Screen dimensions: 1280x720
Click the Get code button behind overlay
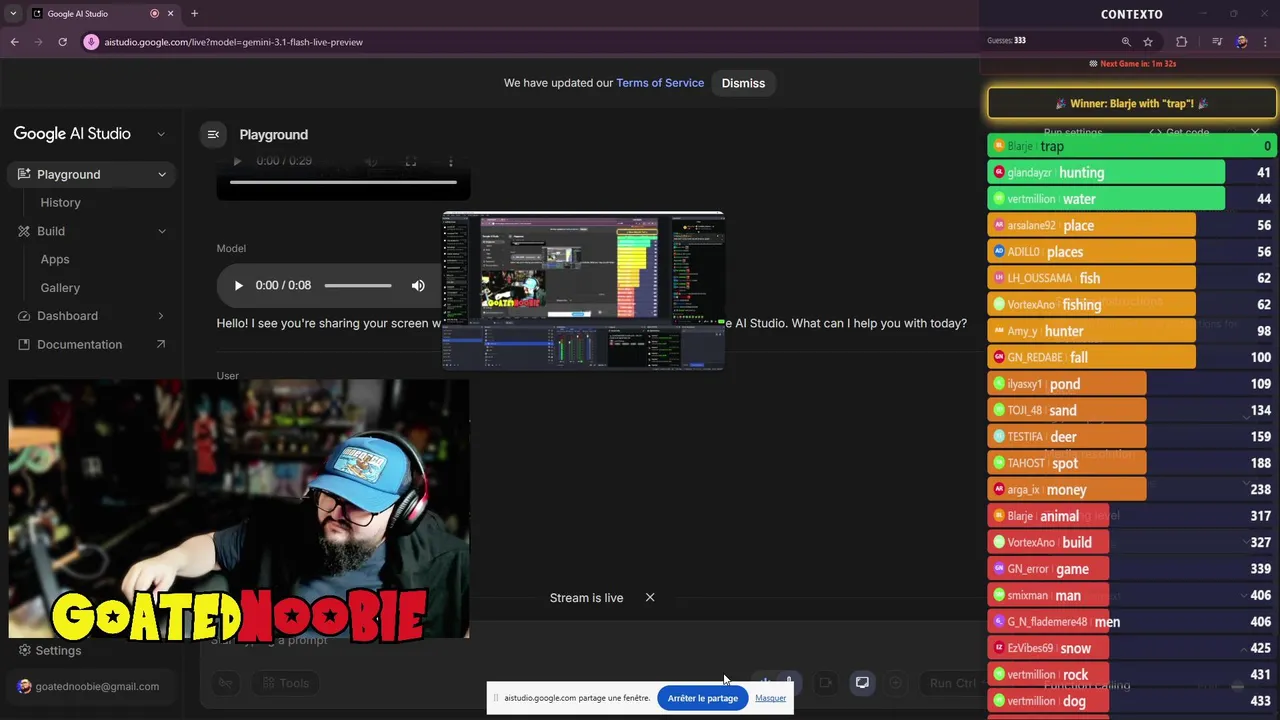pos(1180,132)
